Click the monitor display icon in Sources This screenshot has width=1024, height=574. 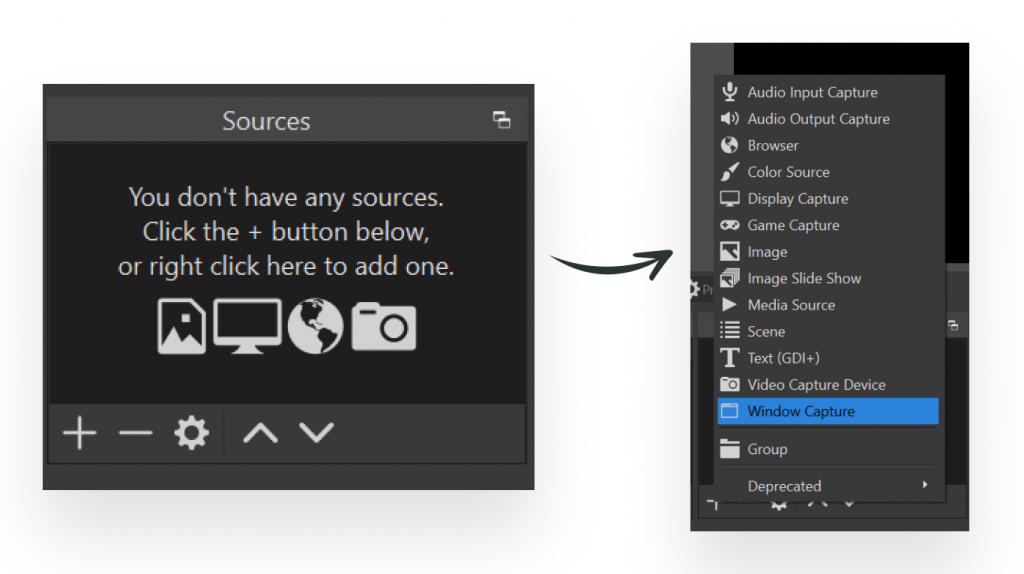coord(248,326)
